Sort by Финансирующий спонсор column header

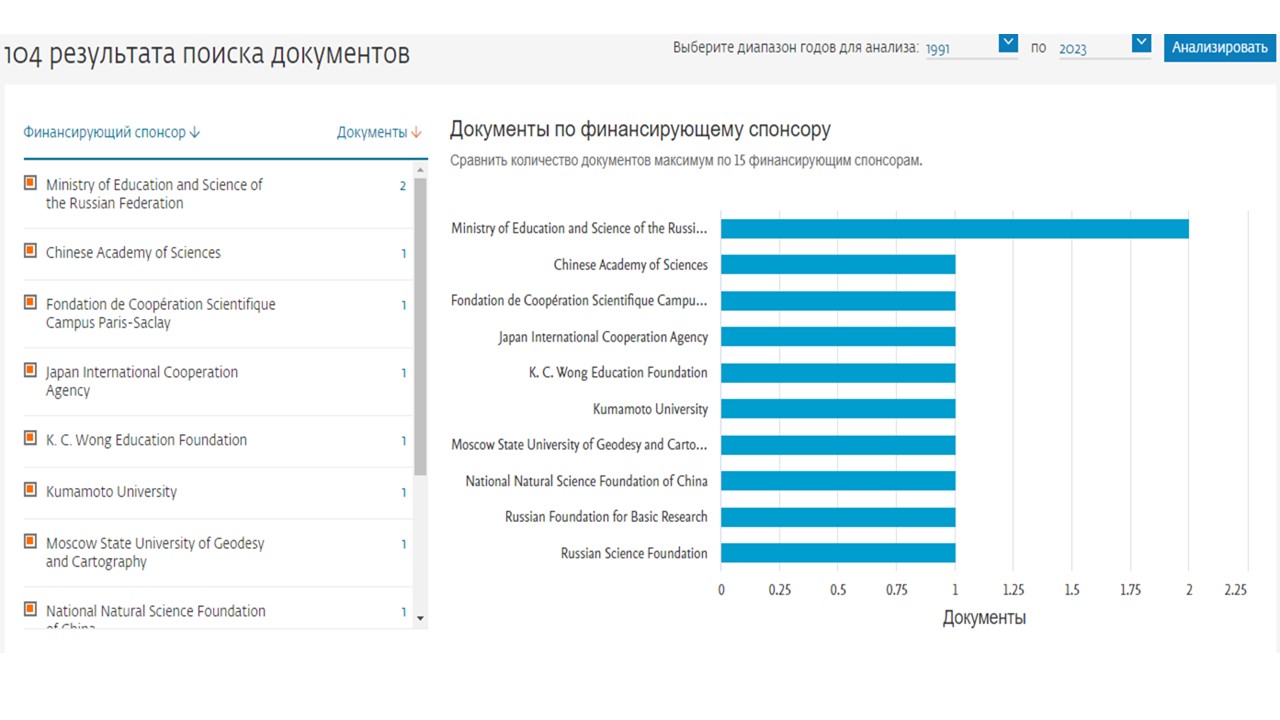(x=111, y=132)
